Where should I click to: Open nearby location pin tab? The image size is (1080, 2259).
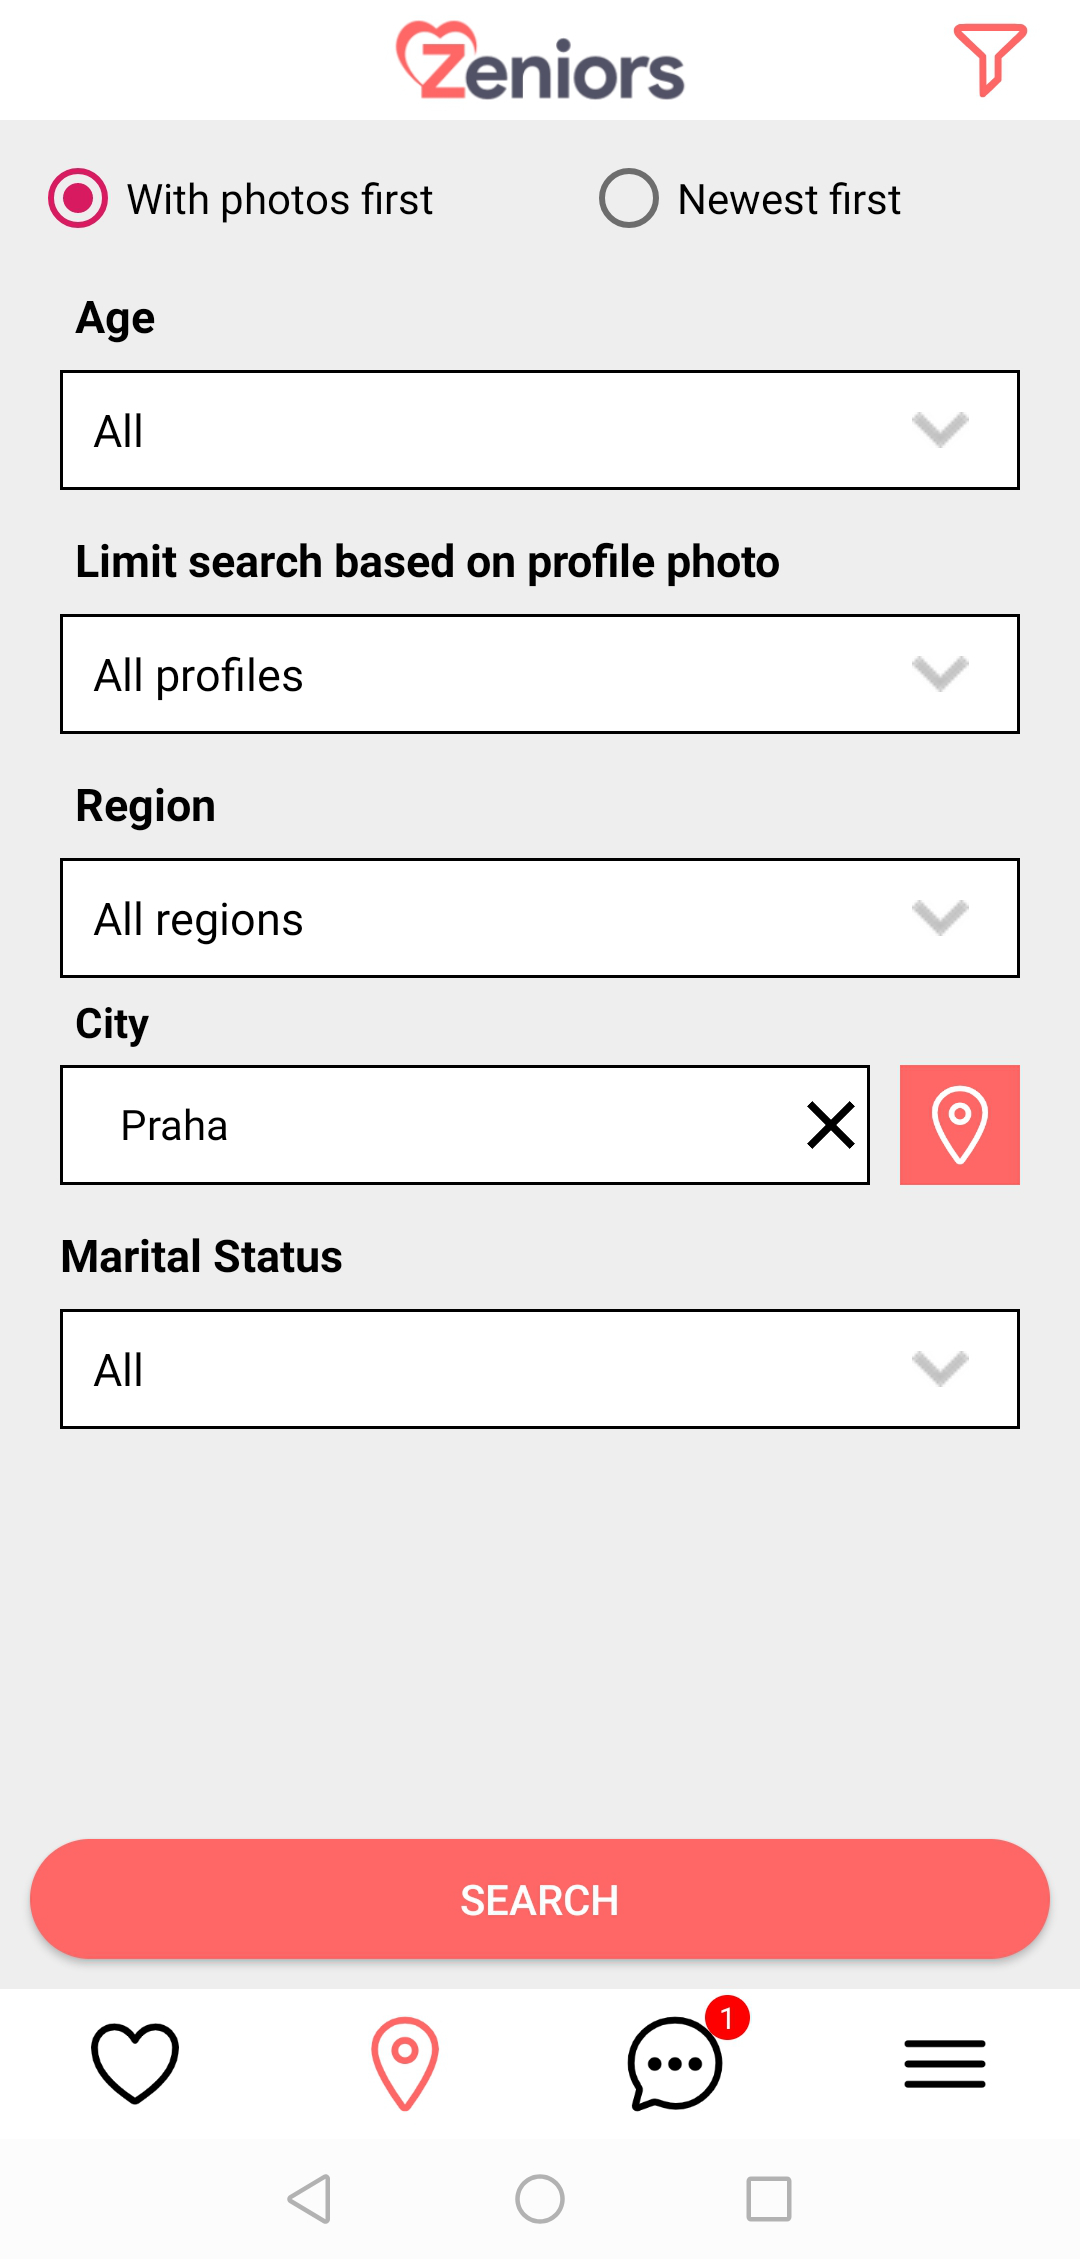point(405,2063)
